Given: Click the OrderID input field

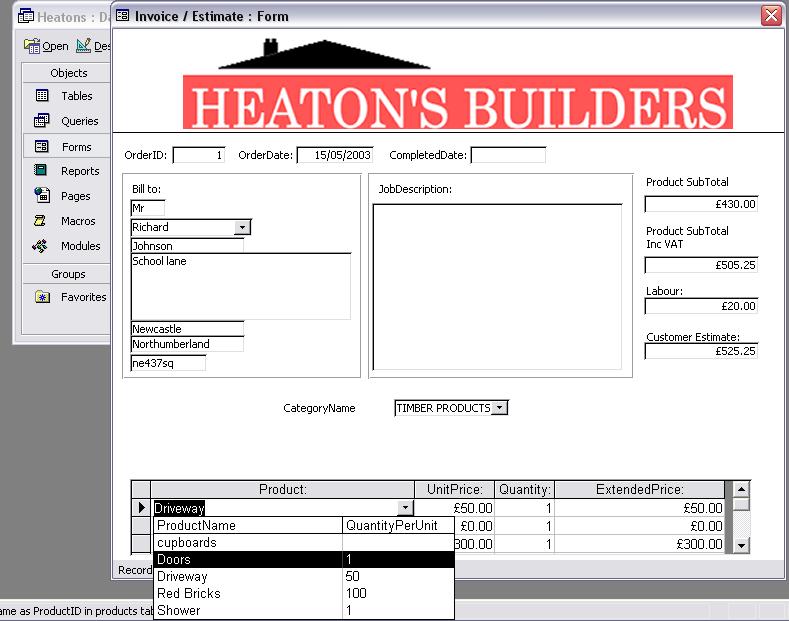Looking at the screenshot, I should tap(198, 155).
